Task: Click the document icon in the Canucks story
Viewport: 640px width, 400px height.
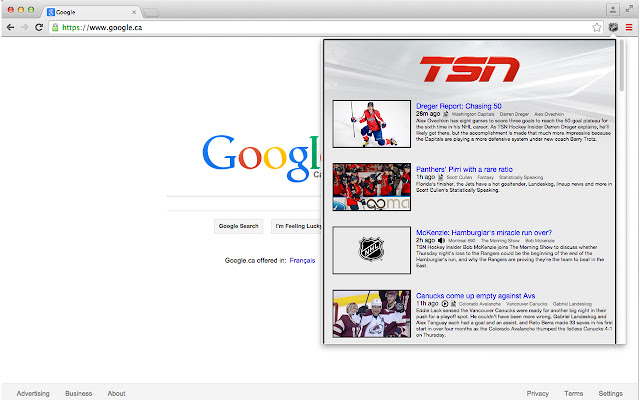Action: (x=453, y=304)
